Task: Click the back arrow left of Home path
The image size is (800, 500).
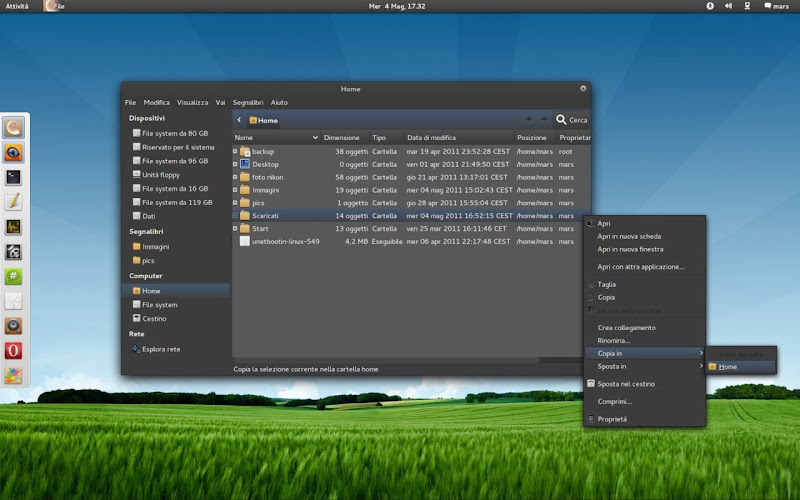Action: pos(240,120)
